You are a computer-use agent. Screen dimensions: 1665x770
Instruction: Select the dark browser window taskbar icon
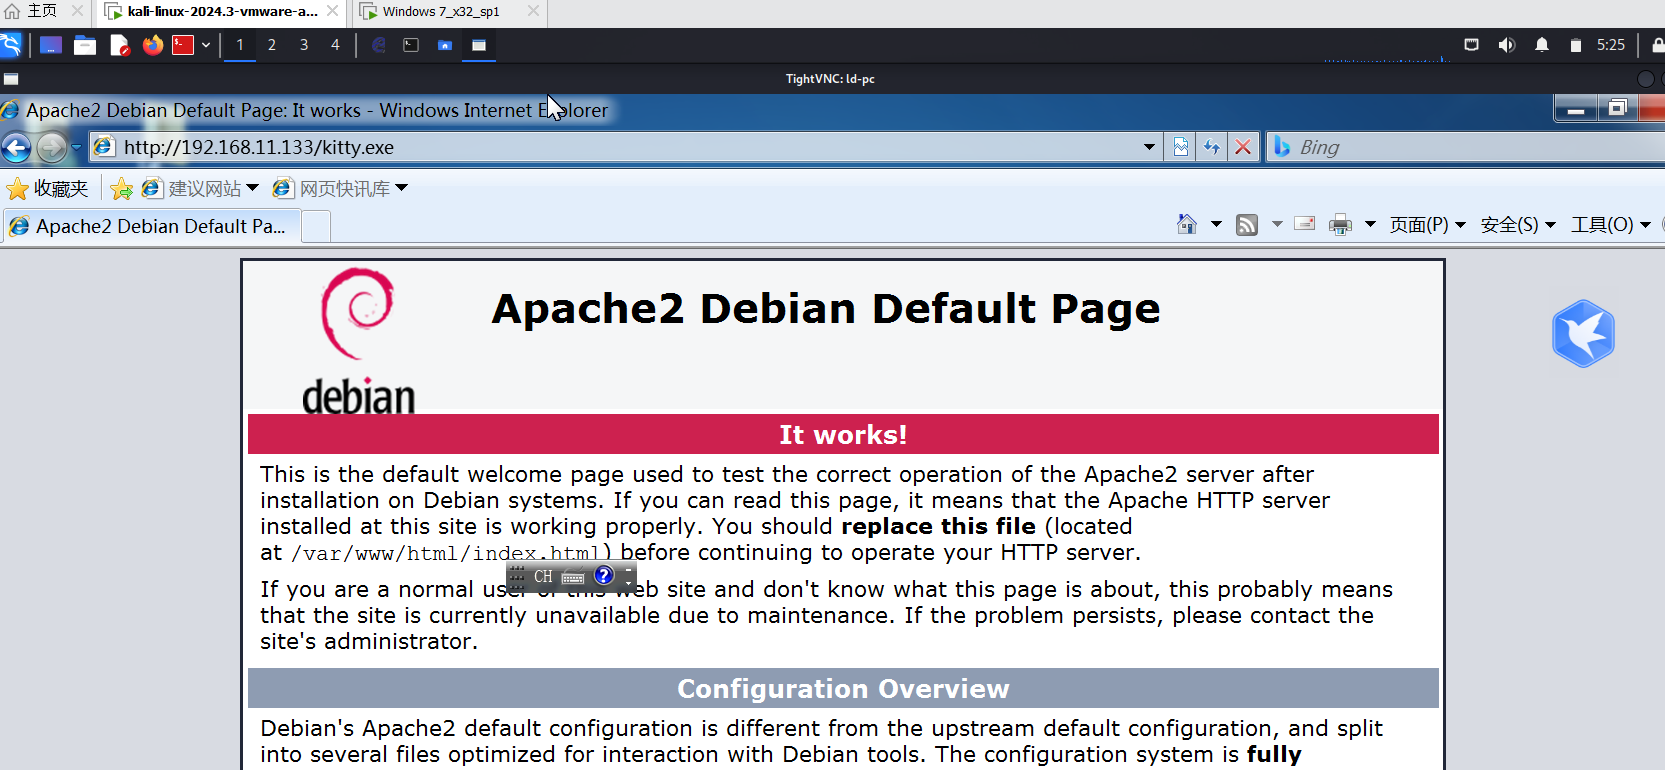coord(379,45)
